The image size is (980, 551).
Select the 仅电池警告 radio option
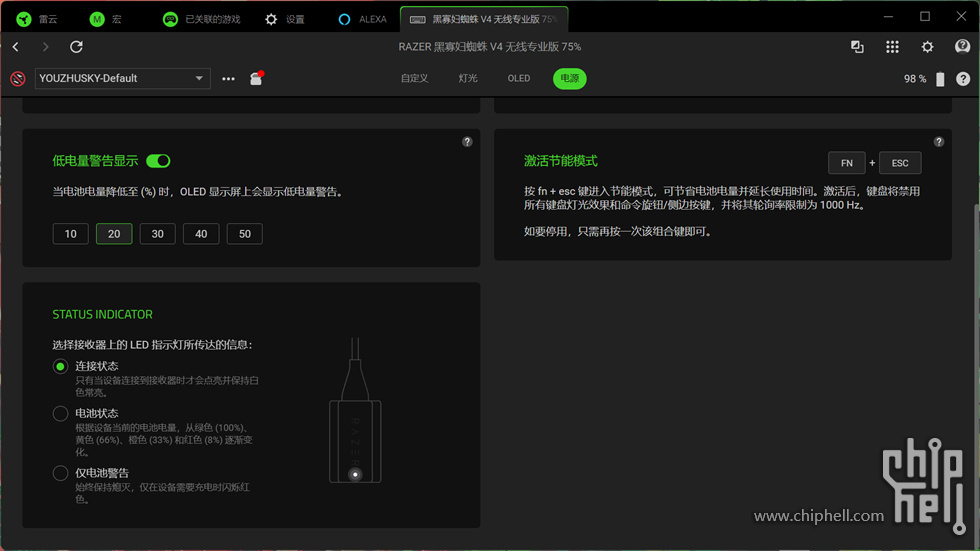[61, 474]
